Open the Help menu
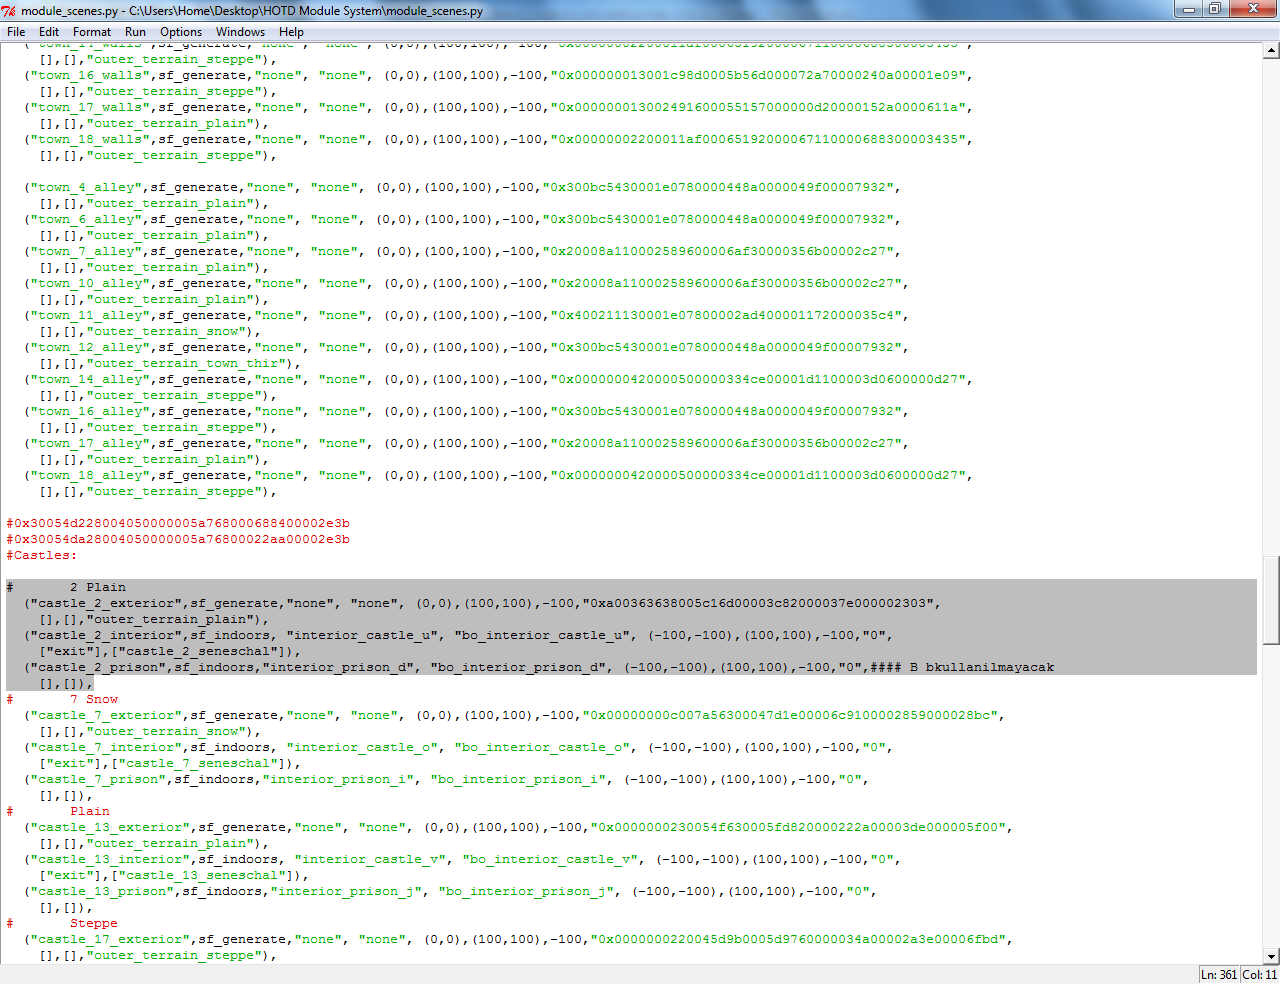 (291, 32)
